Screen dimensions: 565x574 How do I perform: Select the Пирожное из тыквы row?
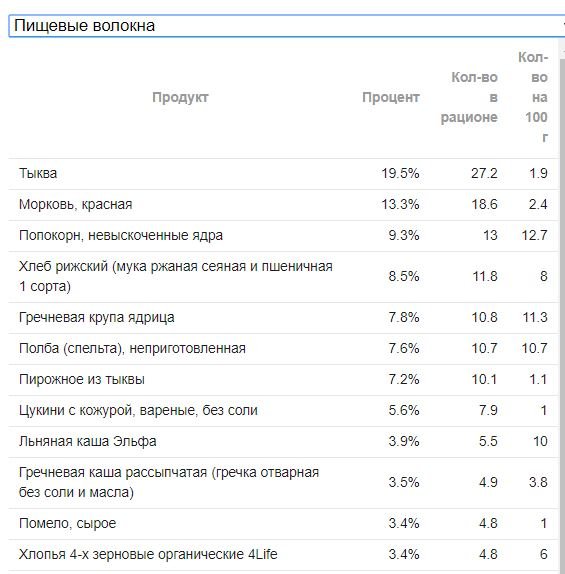(283, 380)
